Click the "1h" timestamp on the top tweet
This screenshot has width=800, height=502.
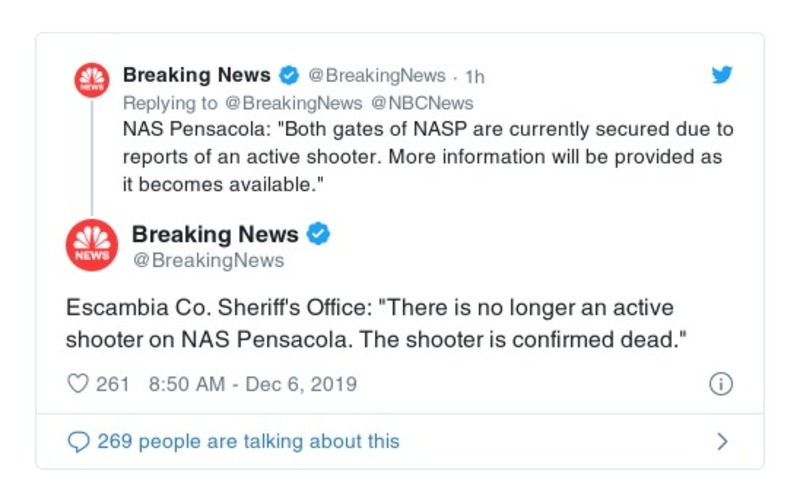point(475,76)
